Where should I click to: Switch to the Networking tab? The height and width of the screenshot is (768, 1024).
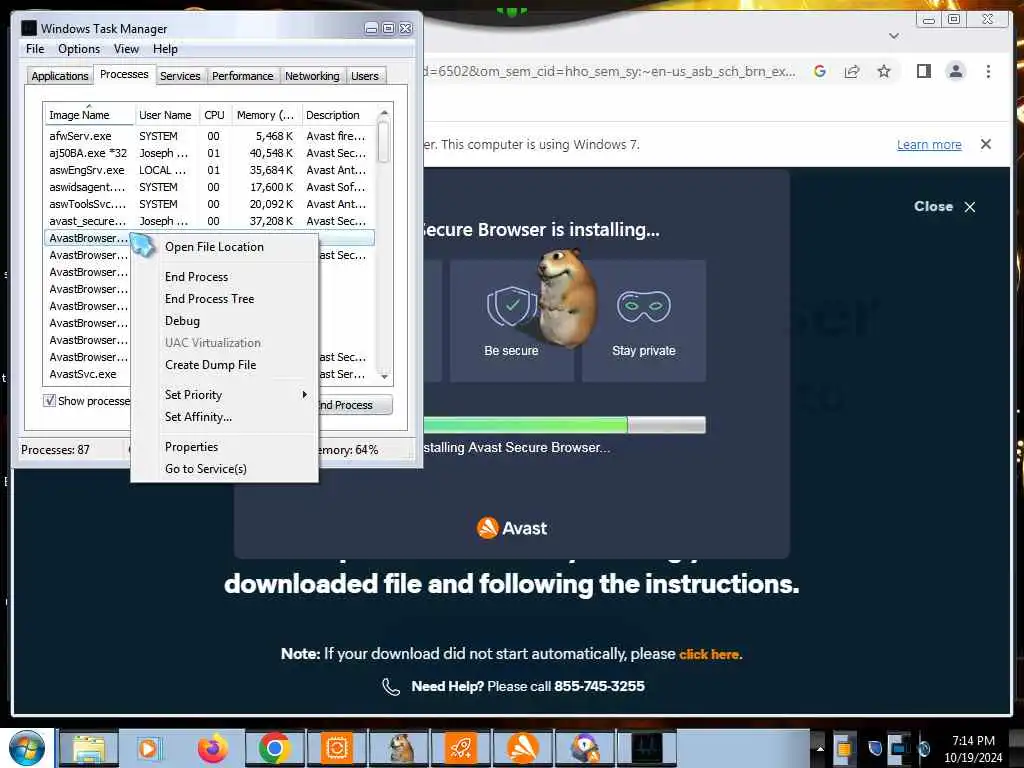(x=312, y=76)
